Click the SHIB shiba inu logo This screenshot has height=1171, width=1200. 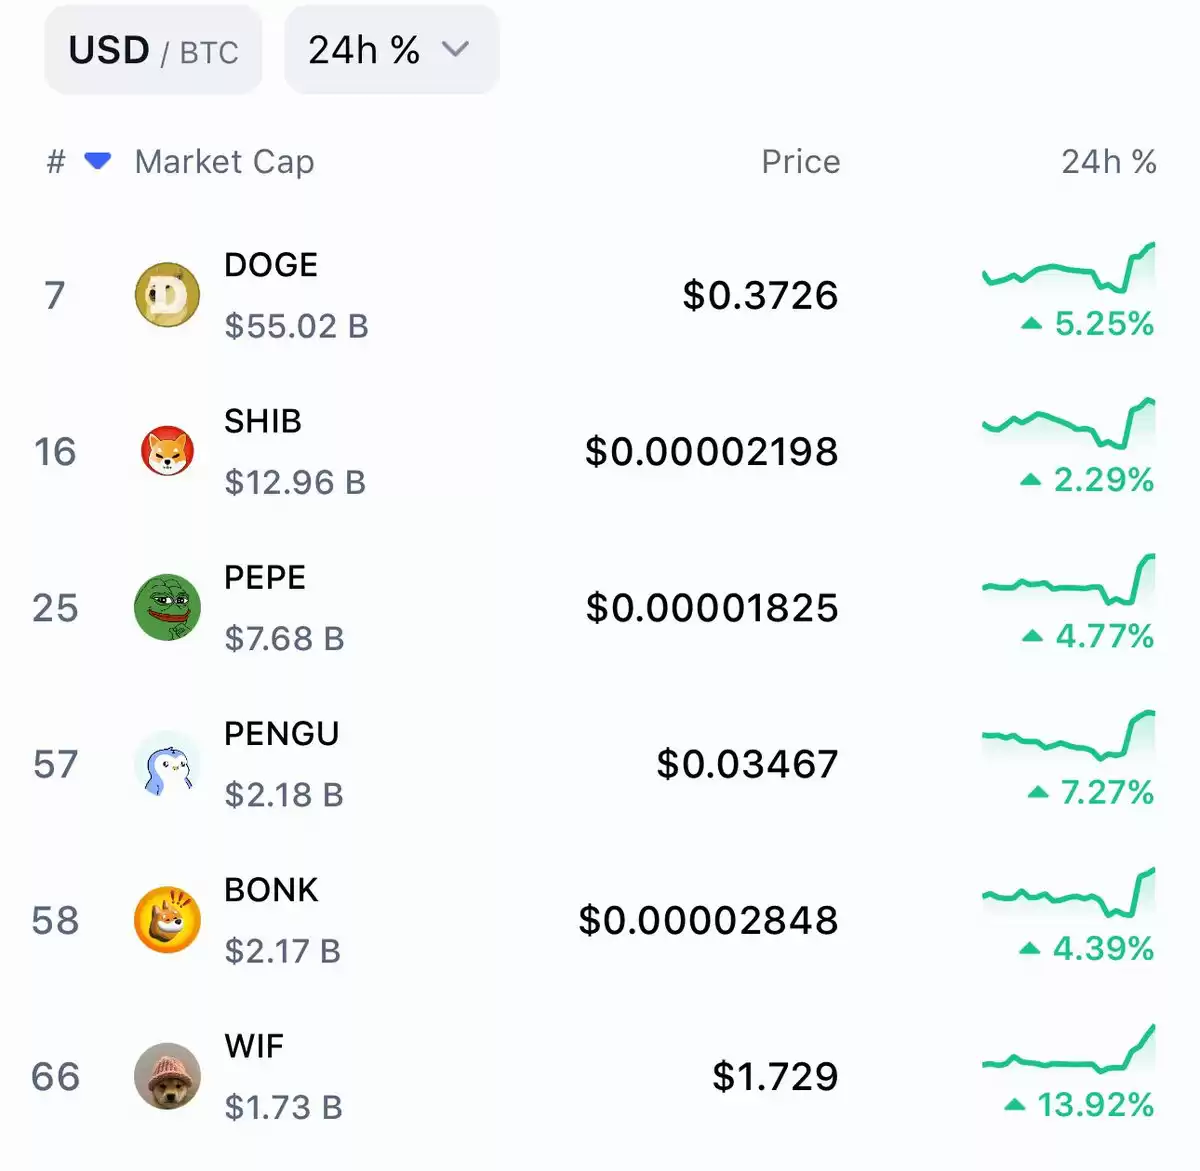[167, 451]
